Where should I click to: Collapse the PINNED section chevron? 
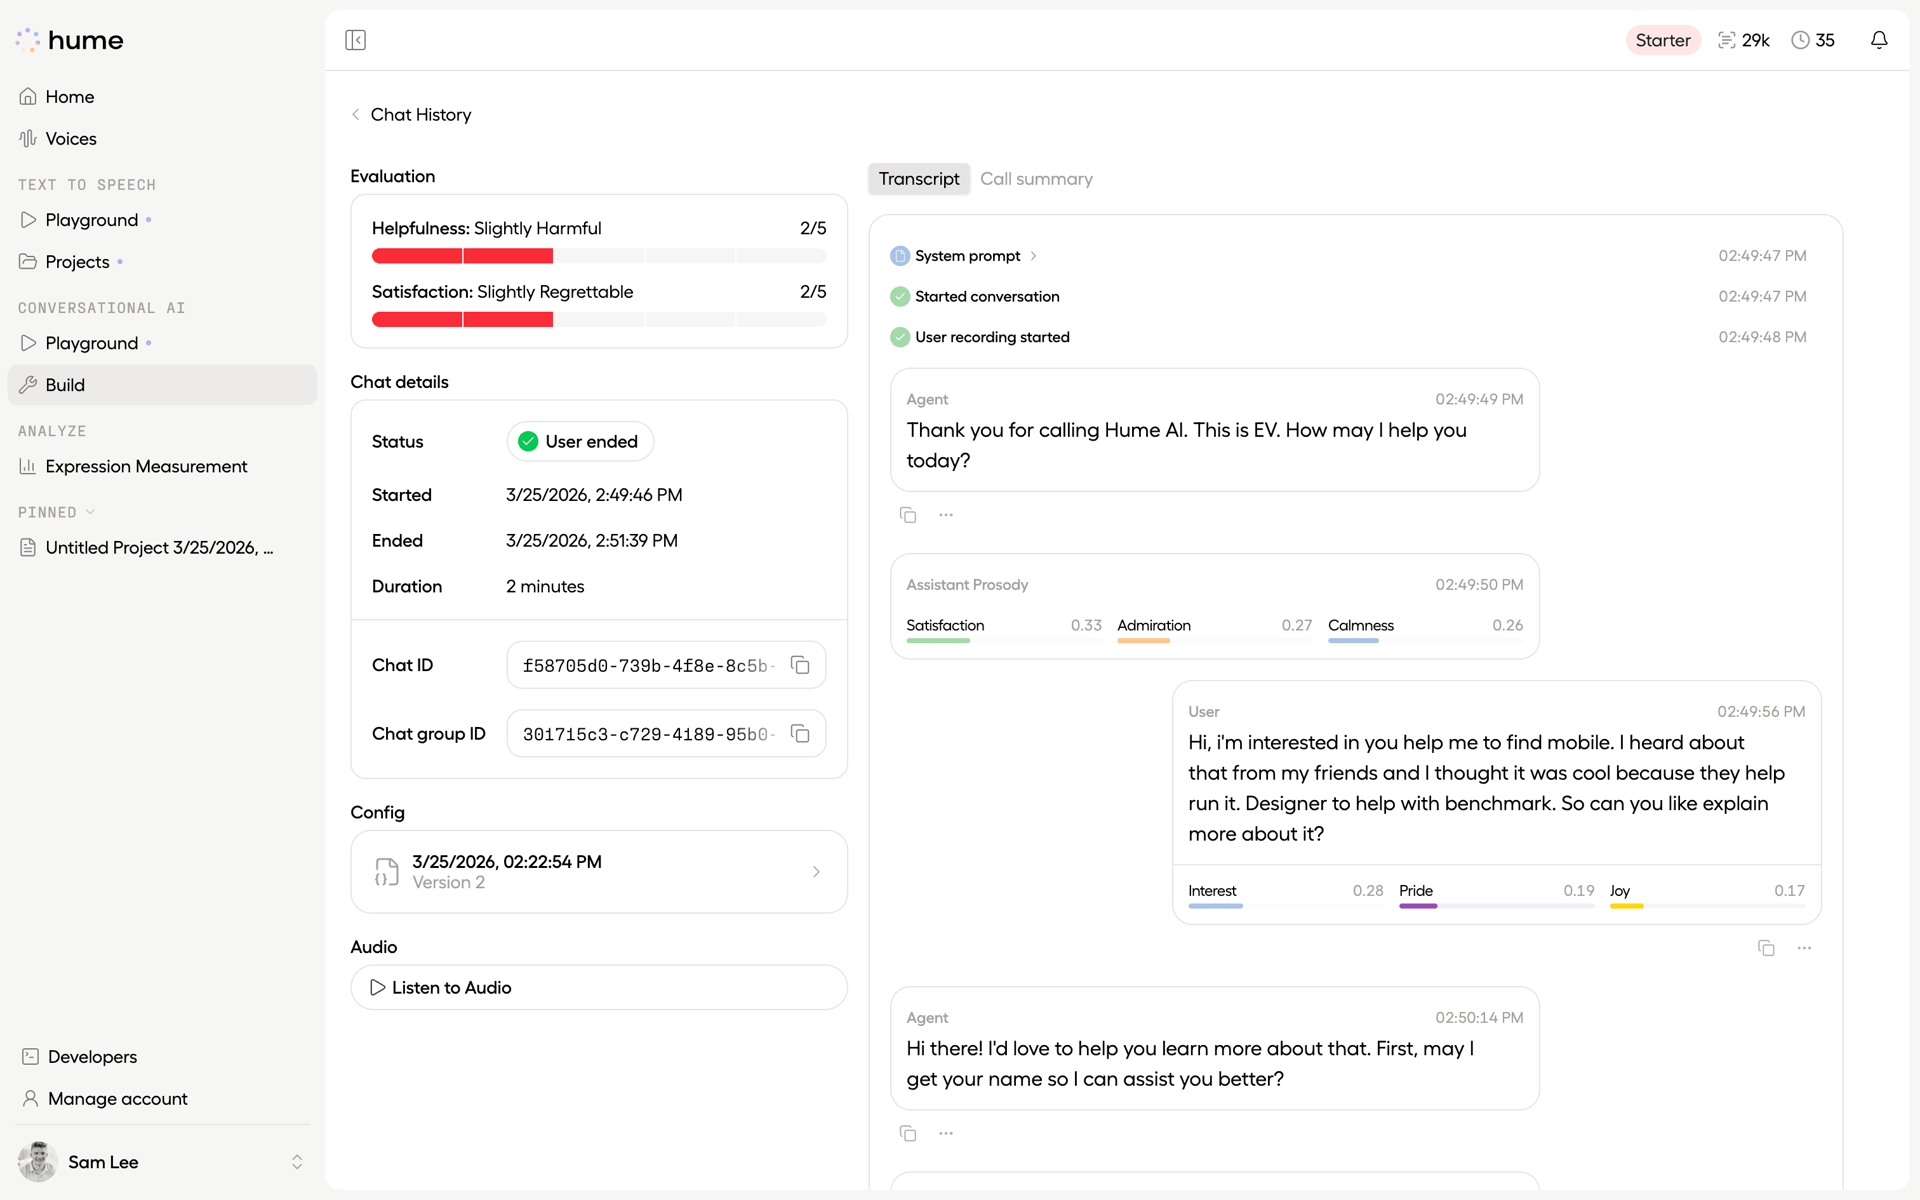point(90,512)
